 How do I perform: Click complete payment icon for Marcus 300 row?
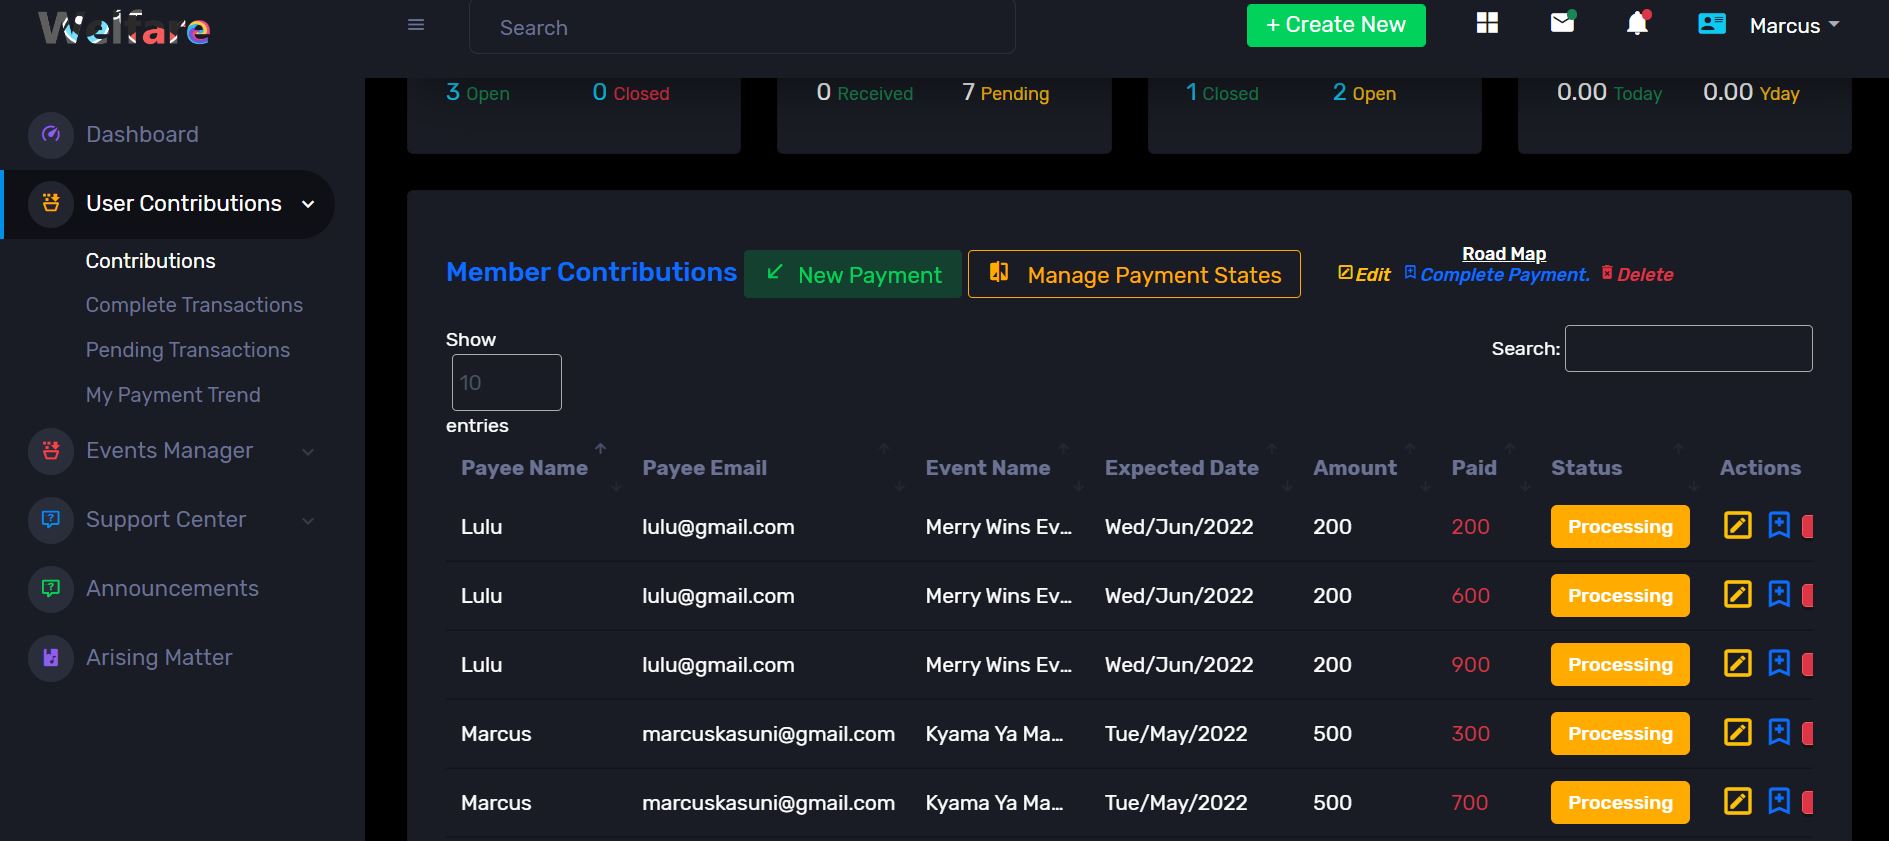[1779, 733]
